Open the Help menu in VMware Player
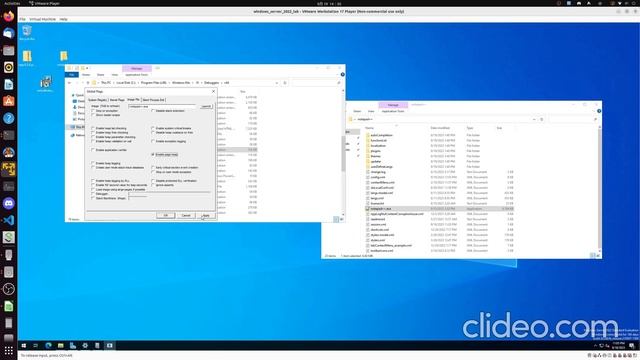This screenshot has height=360, width=640. 63,19
